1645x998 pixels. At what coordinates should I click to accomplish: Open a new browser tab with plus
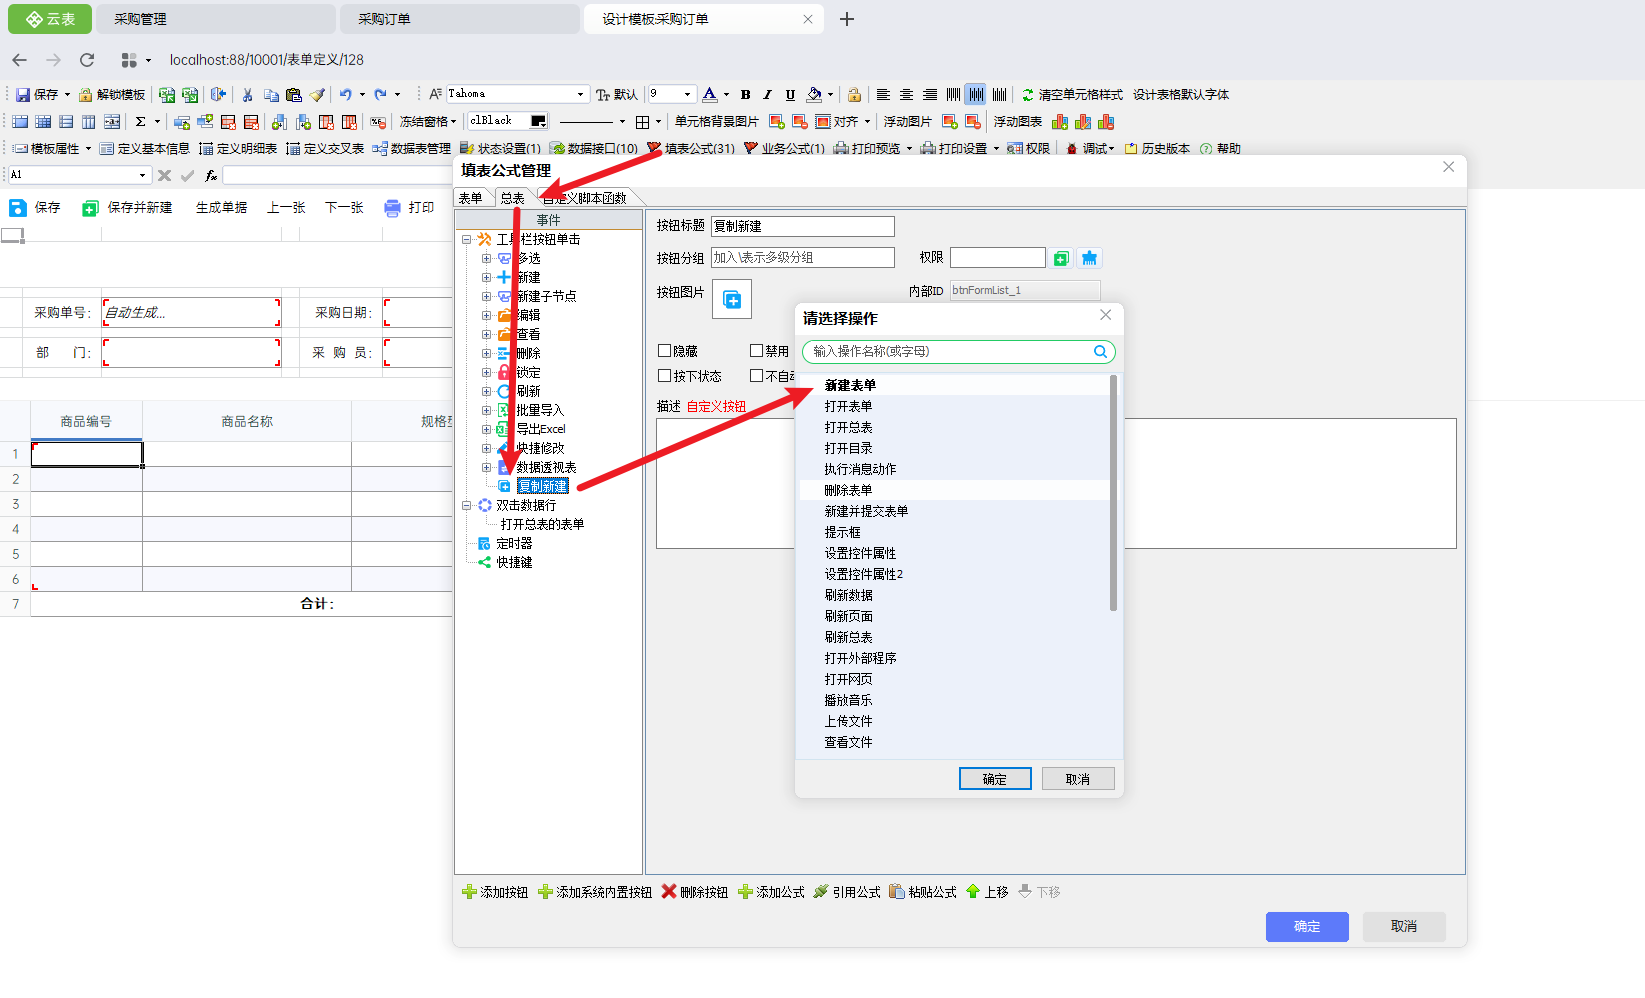pyautogui.click(x=847, y=19)
